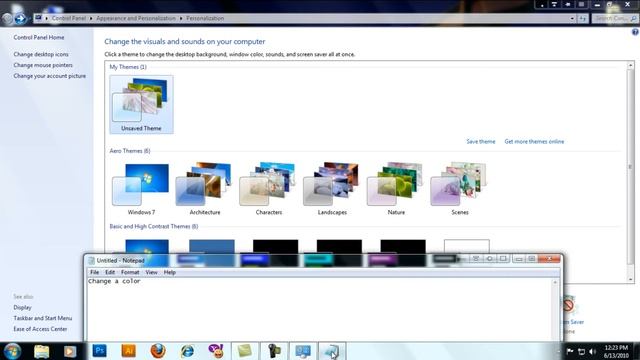Open Windows Explorer from taskbar
Screen dimensions: 640x360
tap(41, 351)
